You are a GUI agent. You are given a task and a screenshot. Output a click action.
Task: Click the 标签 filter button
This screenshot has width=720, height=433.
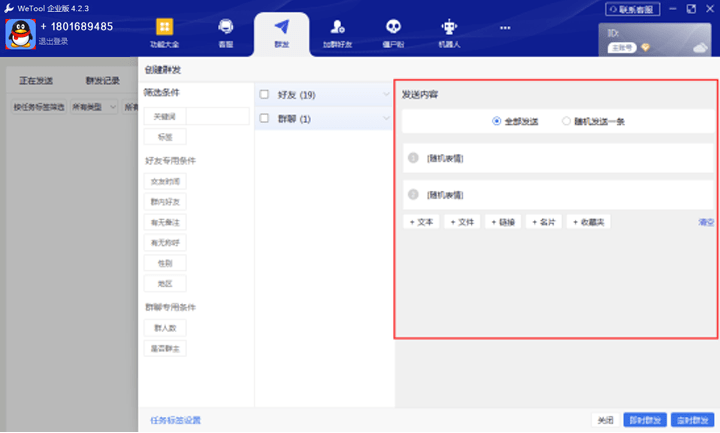[x=165, y=137]
